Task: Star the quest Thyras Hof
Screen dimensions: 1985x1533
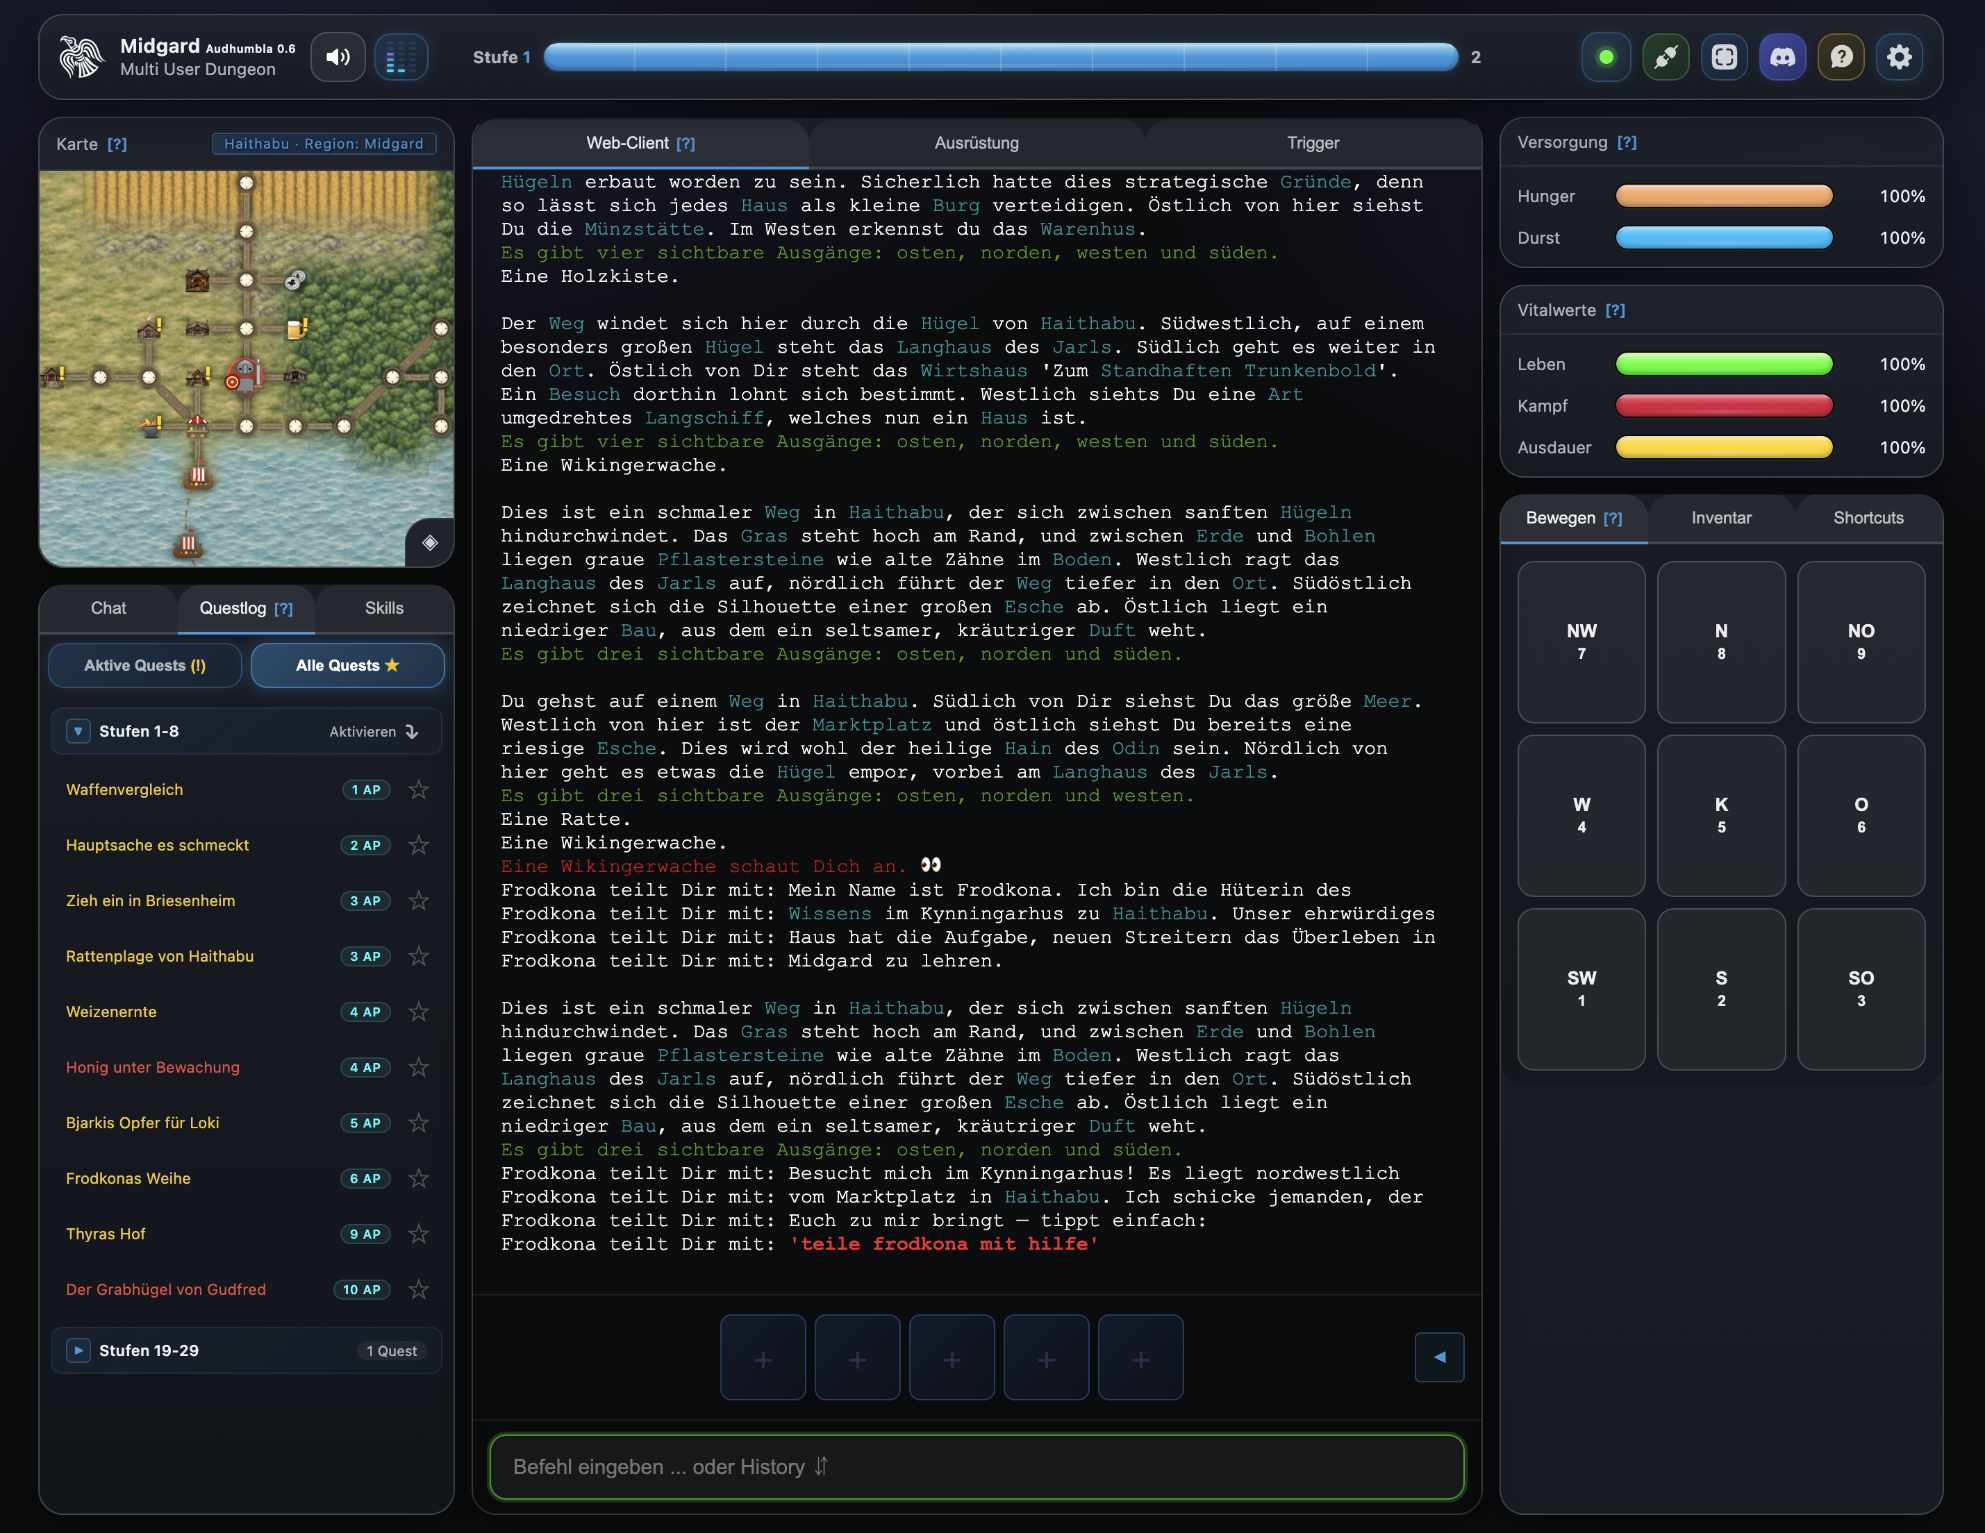Action: click(x=418, y=1234)
